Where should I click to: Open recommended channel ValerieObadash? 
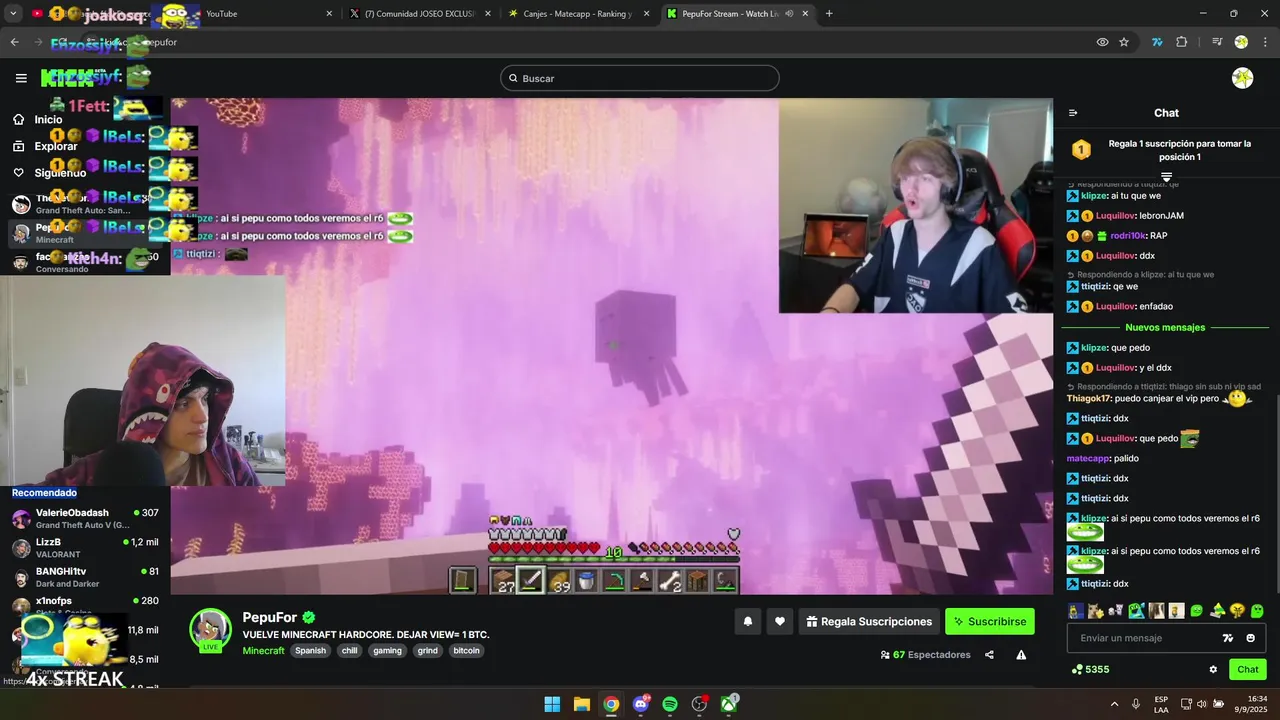[x=85, y=518]
